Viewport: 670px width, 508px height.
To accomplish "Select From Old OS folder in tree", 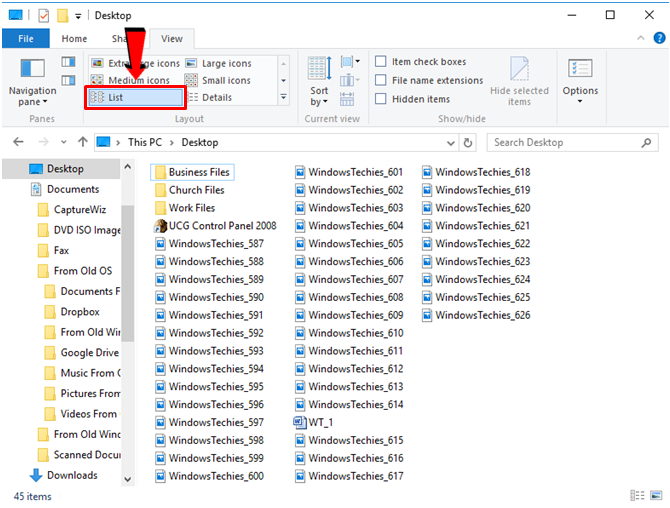I will click(75, 271).
